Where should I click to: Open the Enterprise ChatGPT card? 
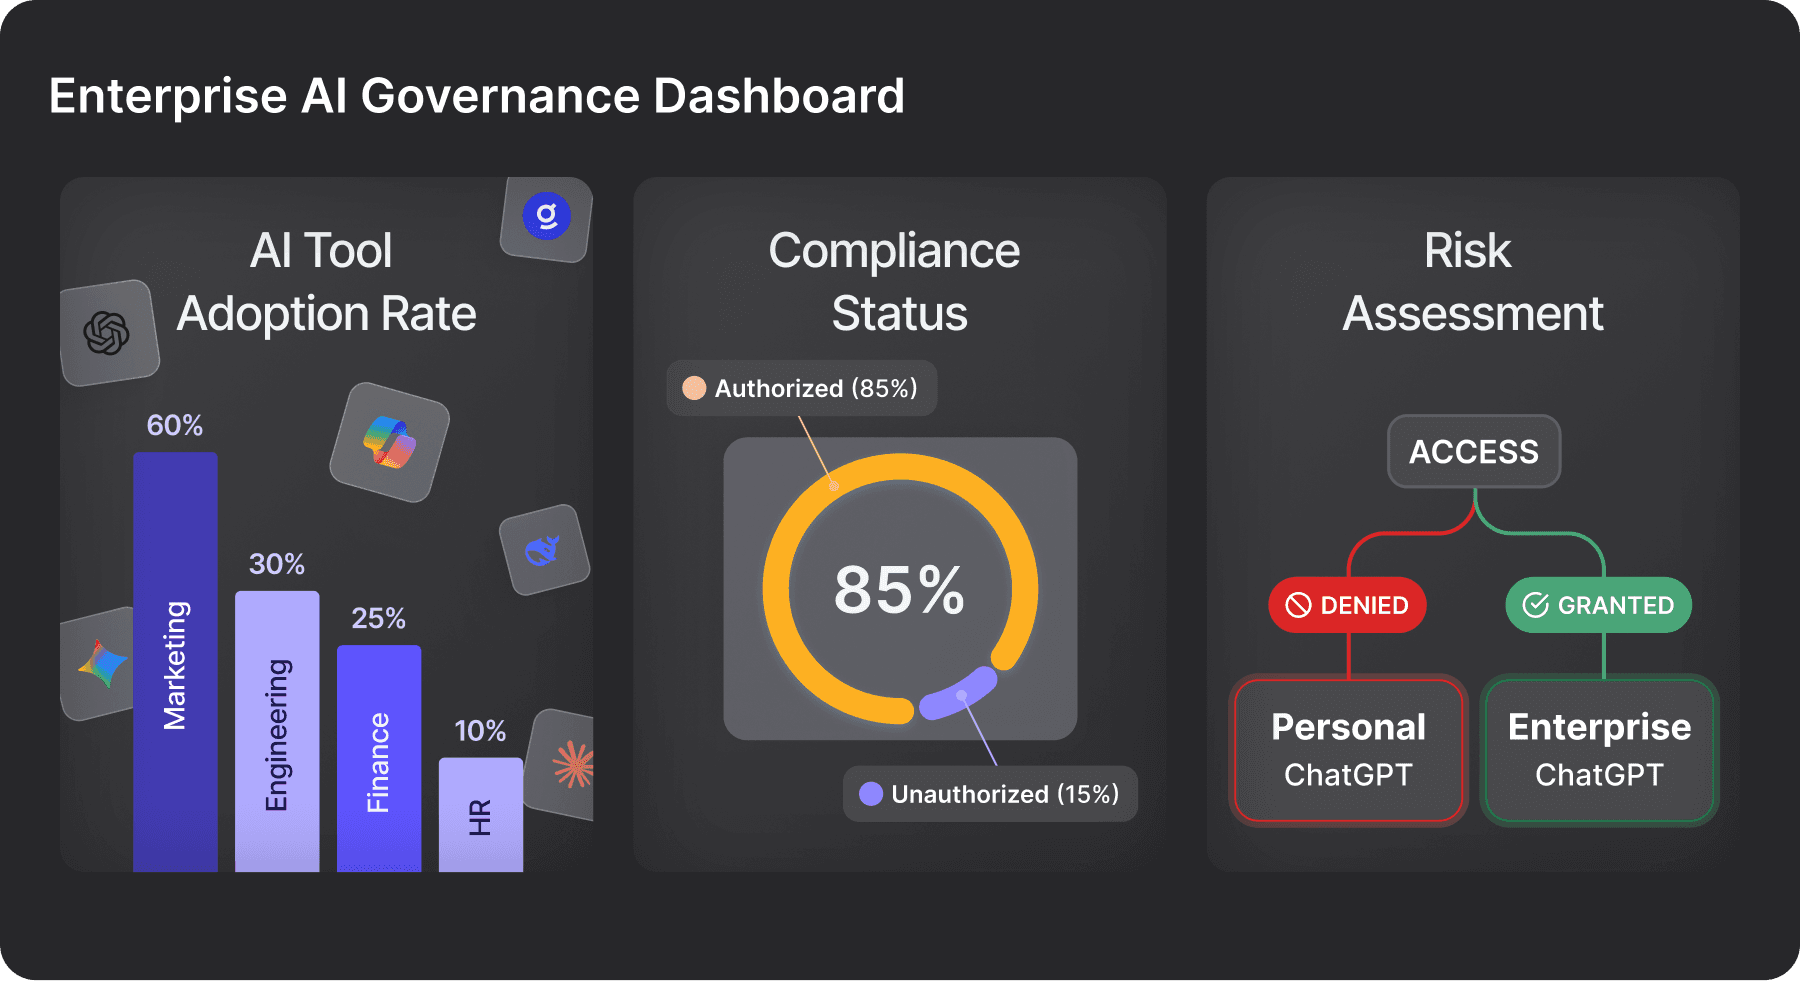click(x=1599, y=750)
